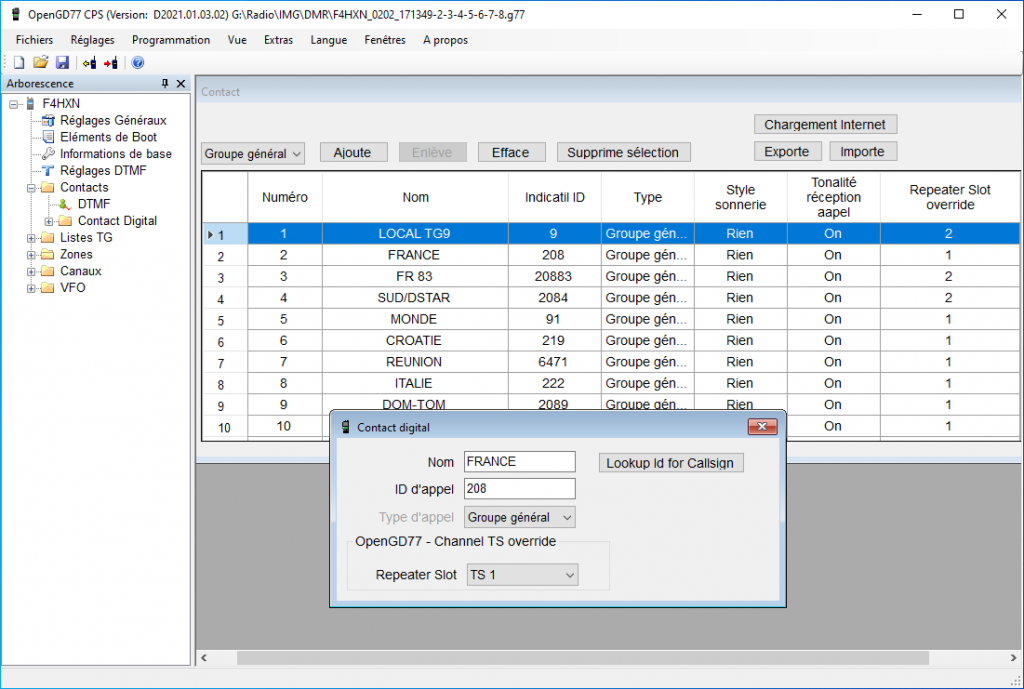Open the Fichiers menu
This screenshot has width=1024, height=689.
pyautogui.click(x=35, y=40)
